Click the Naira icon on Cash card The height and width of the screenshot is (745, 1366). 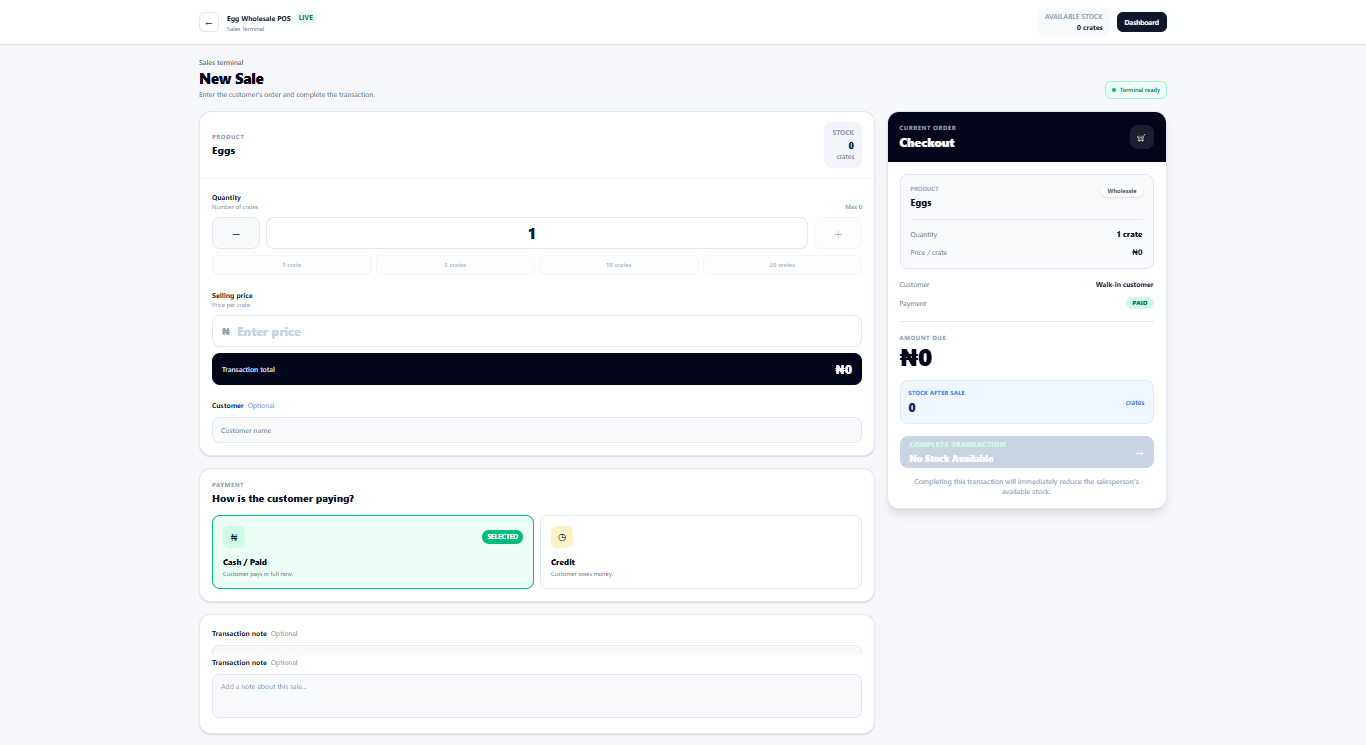(234, 537)
